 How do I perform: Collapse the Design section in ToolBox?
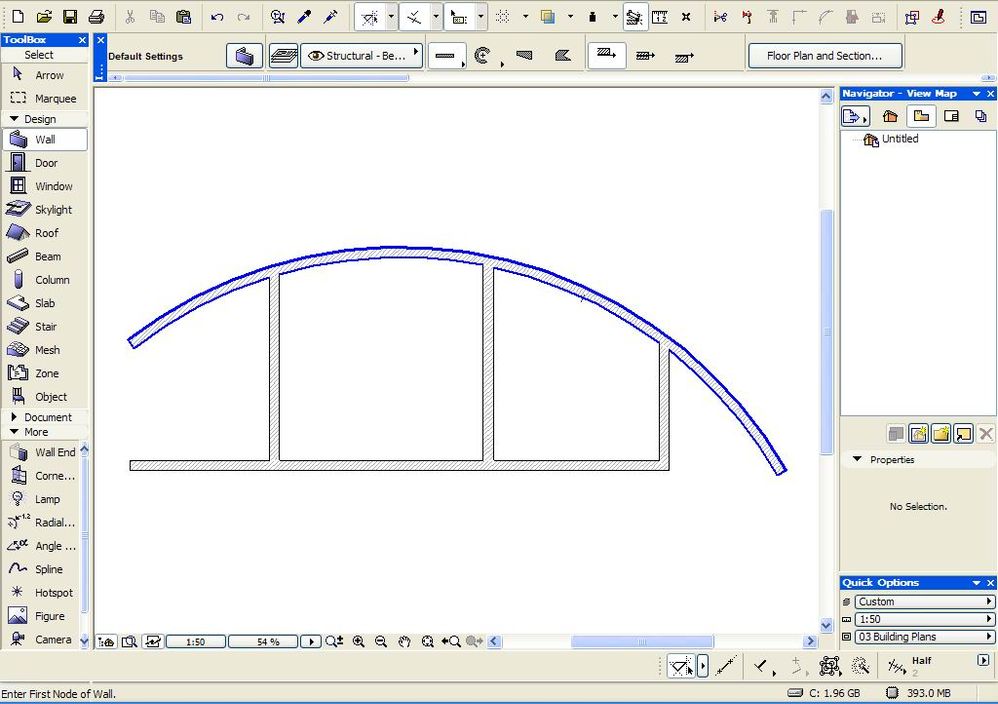[x=13, y=118]
